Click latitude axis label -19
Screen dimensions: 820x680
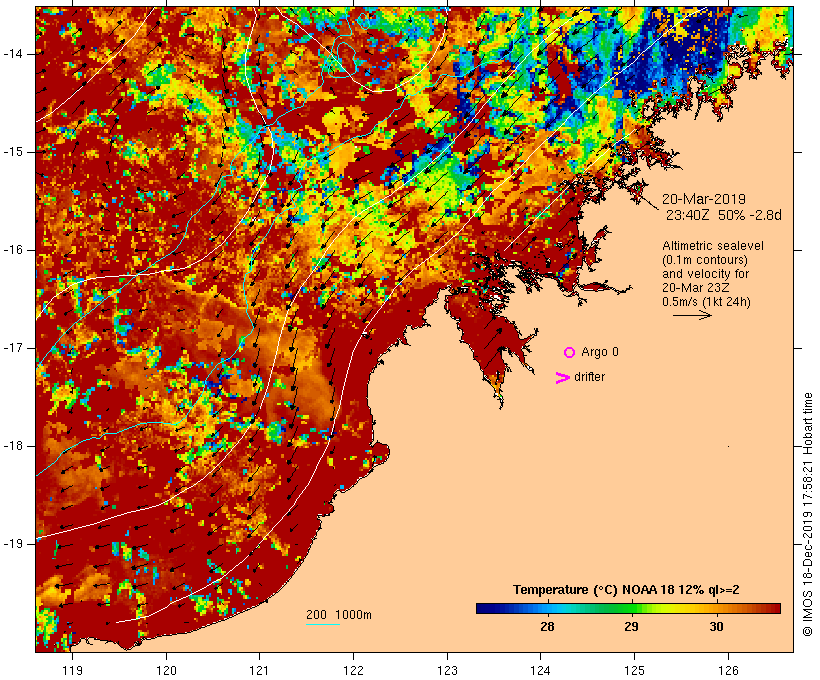(x=13, y=544)
